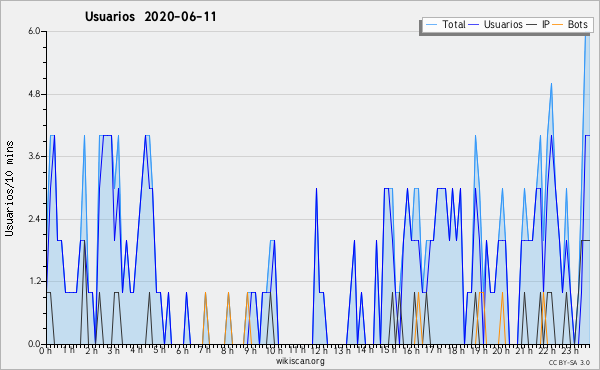Click the y-axis value 1.2
This screenshot has height=370, width=600.
[34, 282]
